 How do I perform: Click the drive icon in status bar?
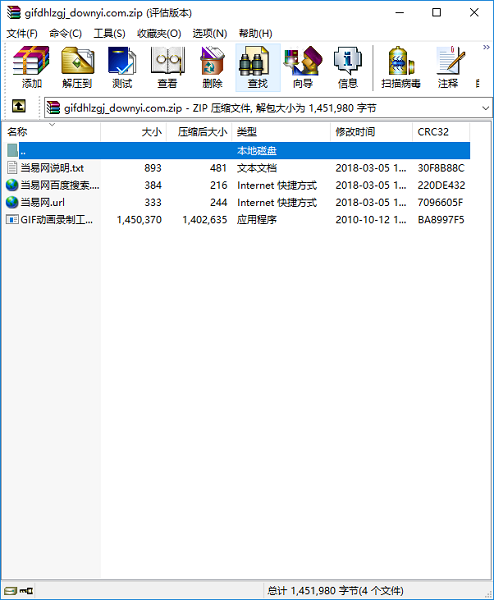pos(11,590)
